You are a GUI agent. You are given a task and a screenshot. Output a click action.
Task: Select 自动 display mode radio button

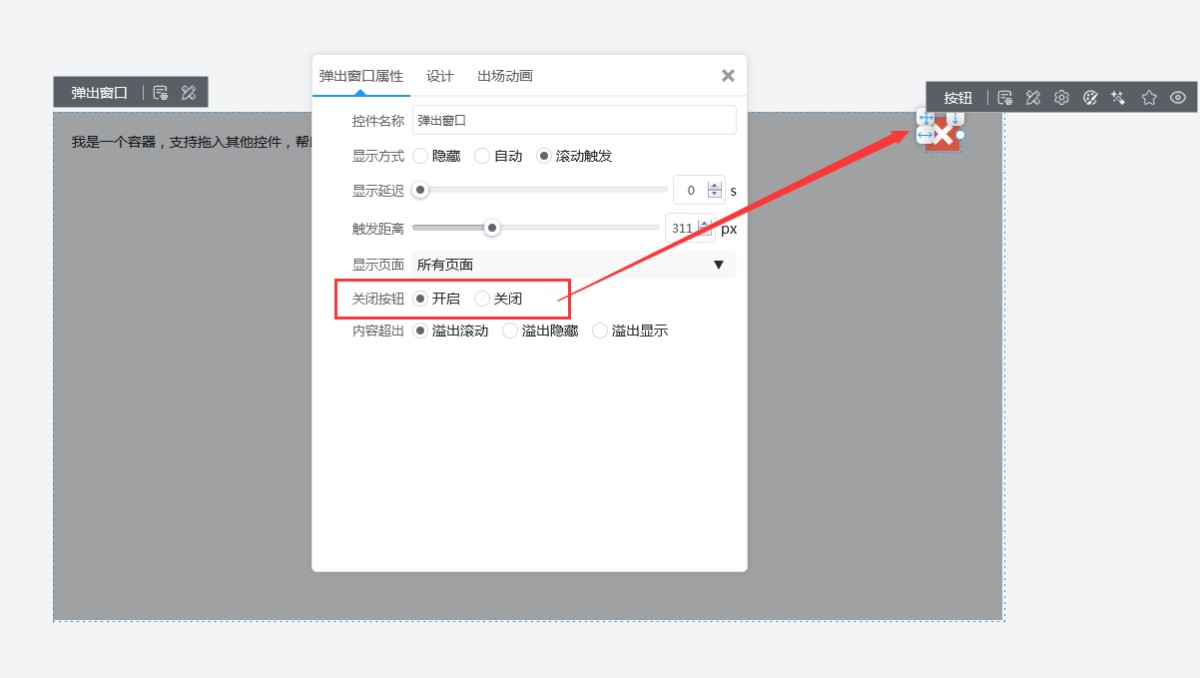tap(482, 156)
